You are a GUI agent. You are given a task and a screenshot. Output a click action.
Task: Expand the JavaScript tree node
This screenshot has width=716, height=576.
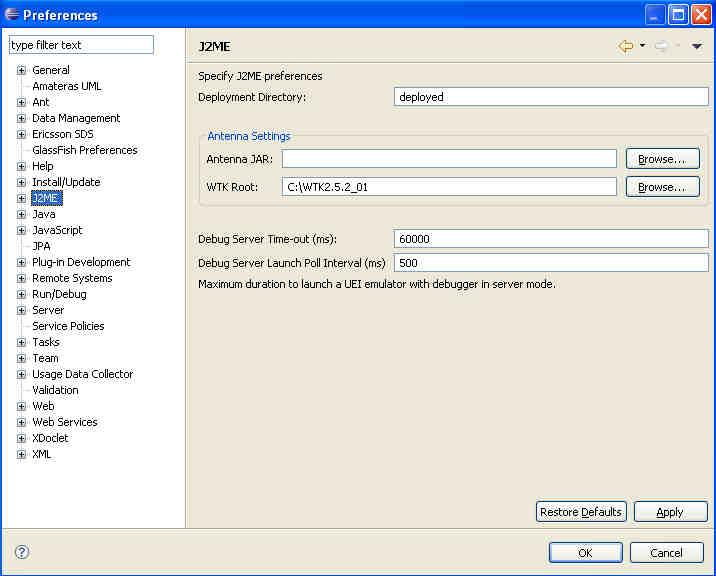pyautogui.click(x=21, y=230)
